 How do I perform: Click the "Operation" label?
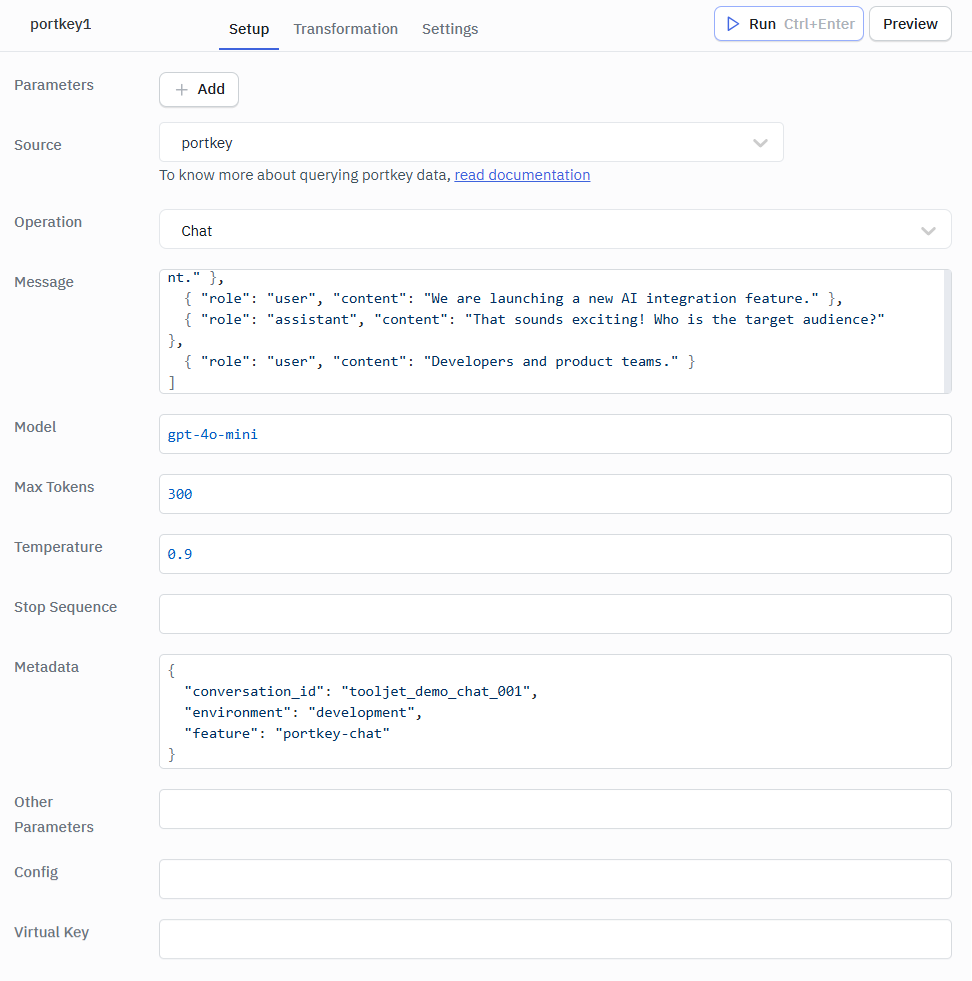point(48,222)
